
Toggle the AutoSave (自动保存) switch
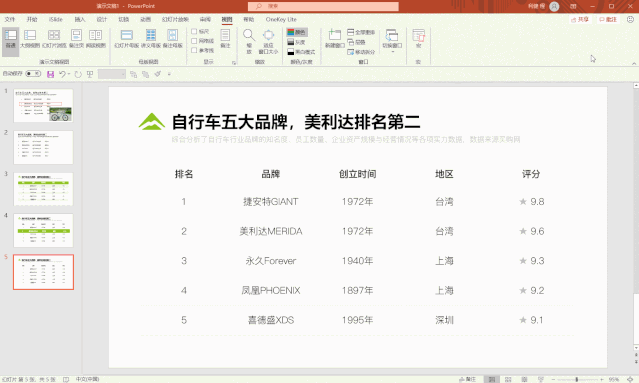33,74
